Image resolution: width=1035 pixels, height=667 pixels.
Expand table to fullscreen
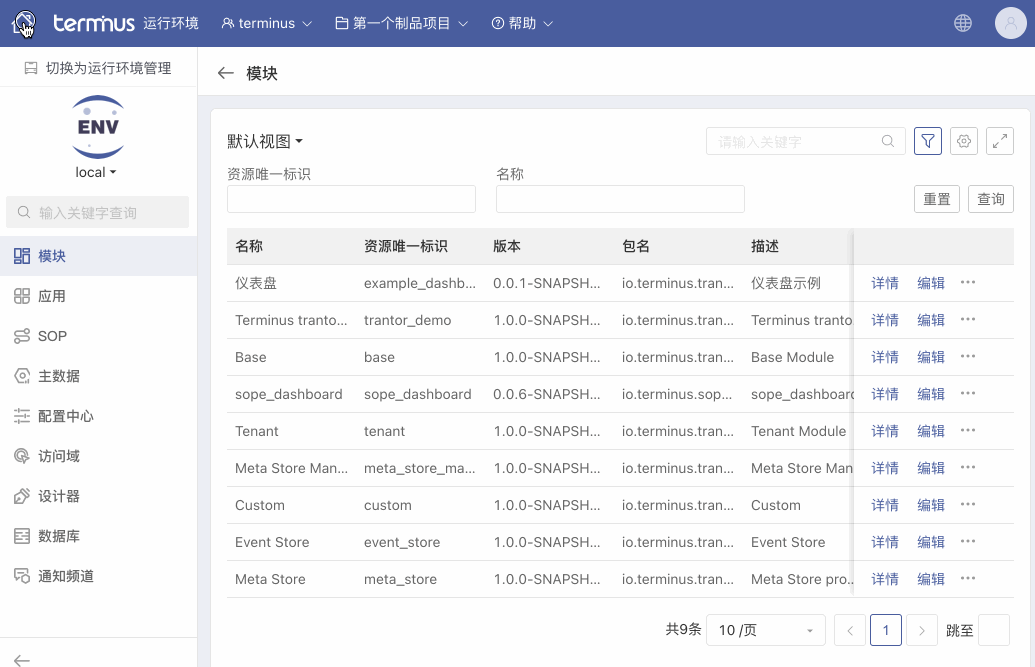tap(999, 141)
